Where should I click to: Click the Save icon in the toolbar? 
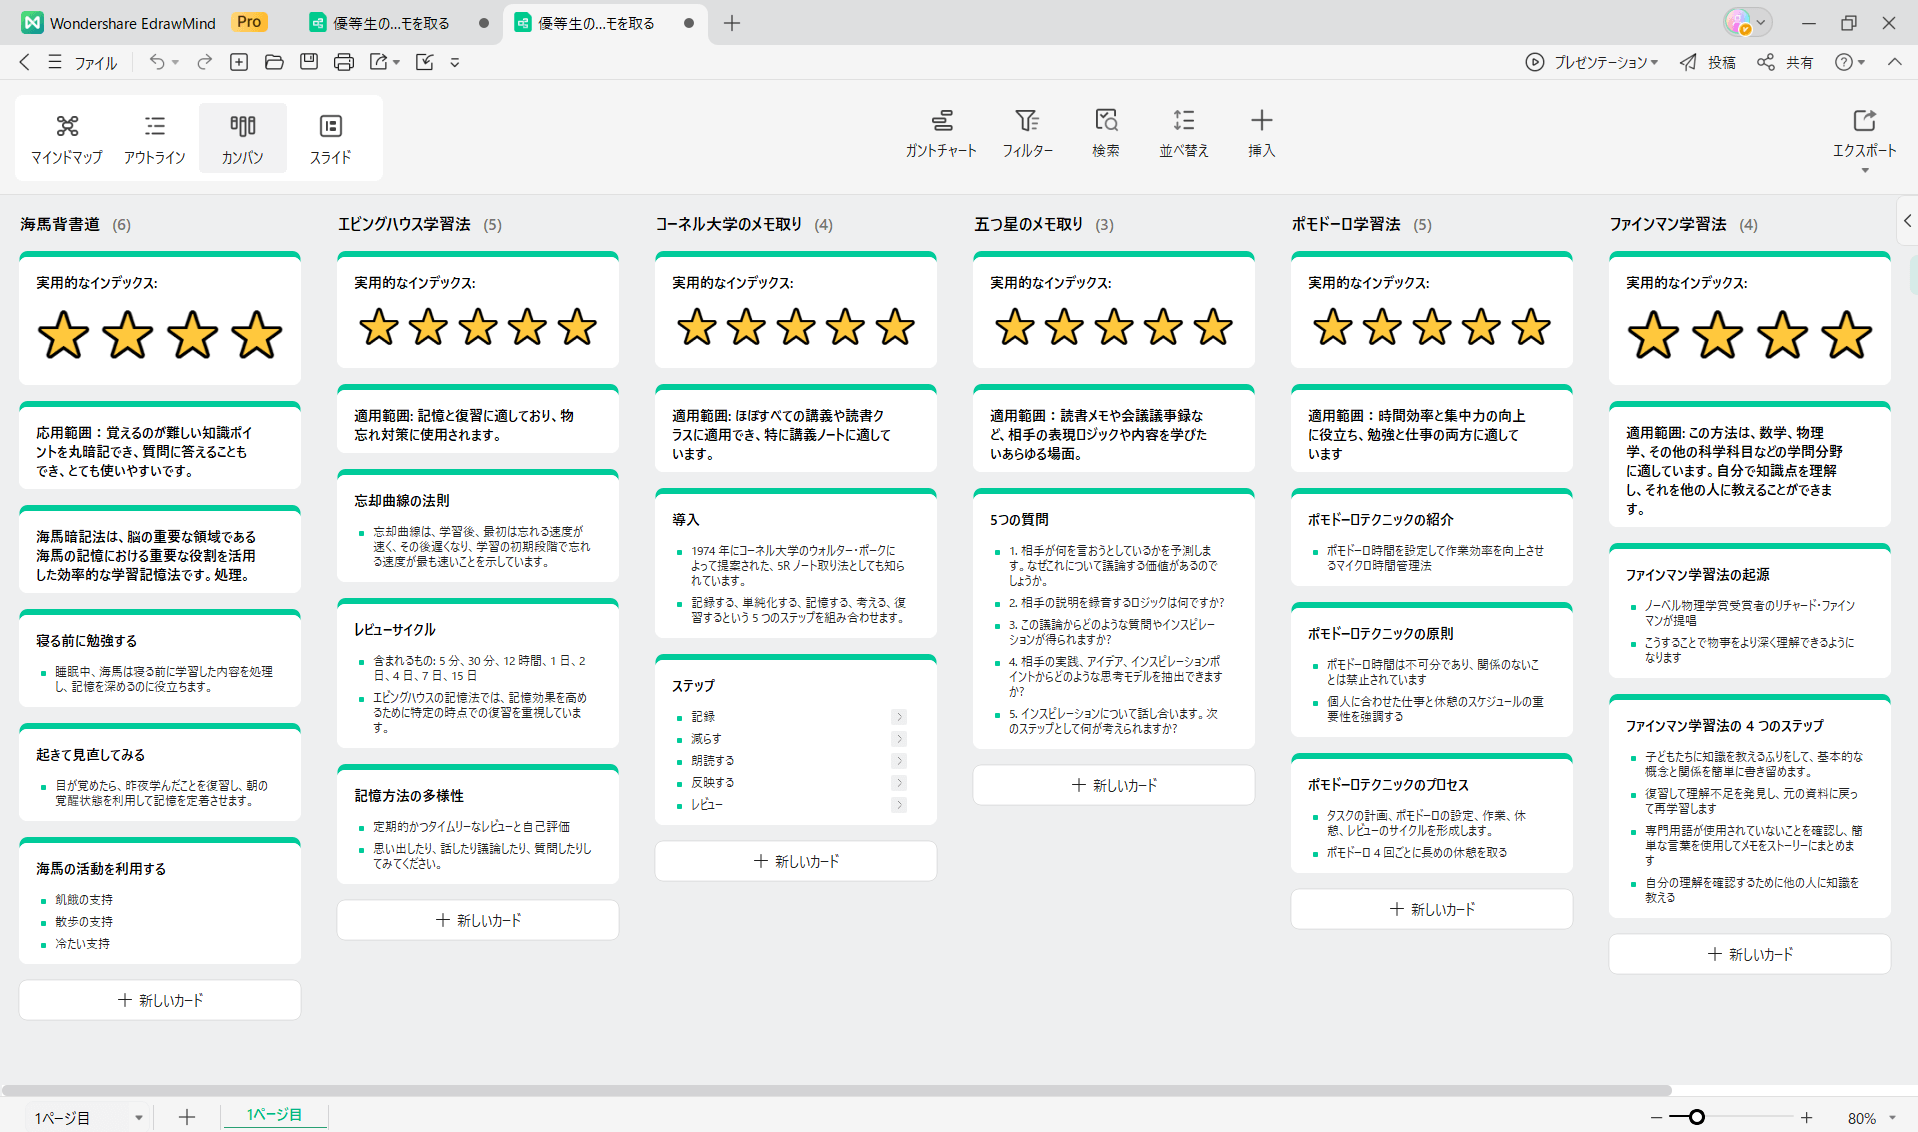pyautogui.click(x=309, y=62)
